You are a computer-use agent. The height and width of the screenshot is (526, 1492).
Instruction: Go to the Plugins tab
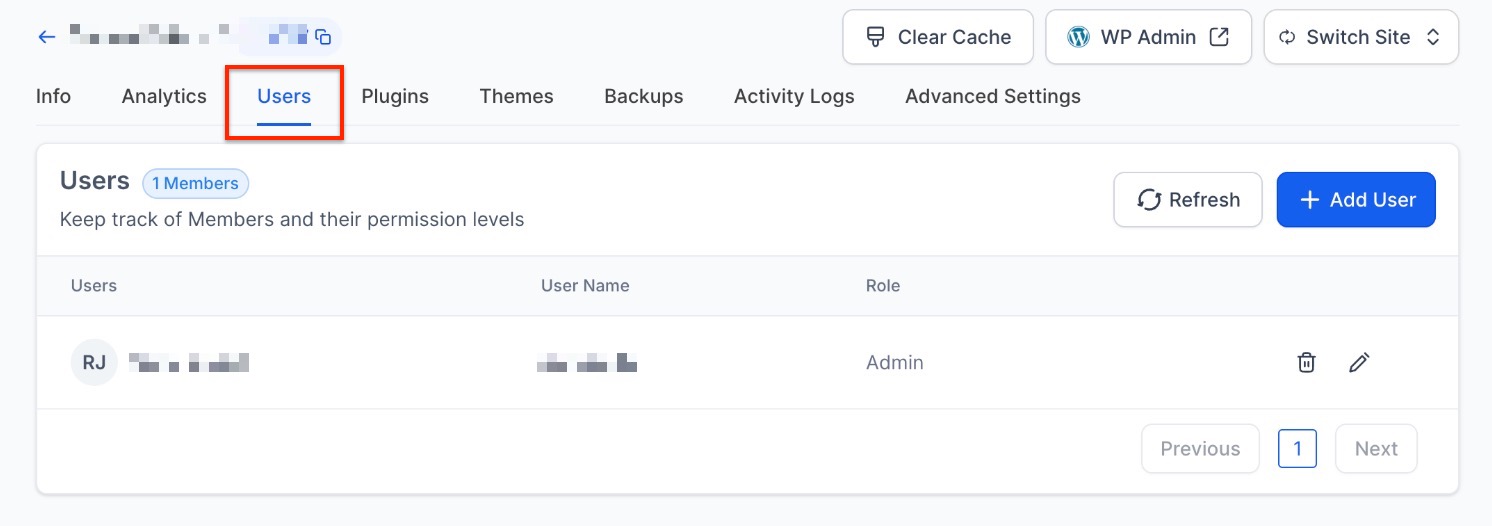pos(395,97)
